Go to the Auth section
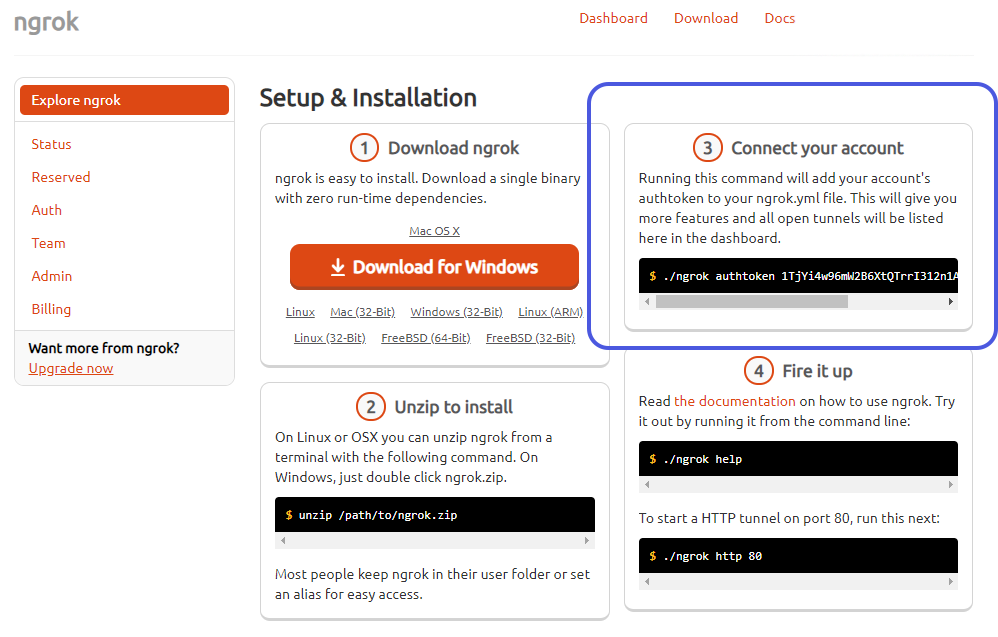This screenshot has width=998, height=637. click(46, 210)
